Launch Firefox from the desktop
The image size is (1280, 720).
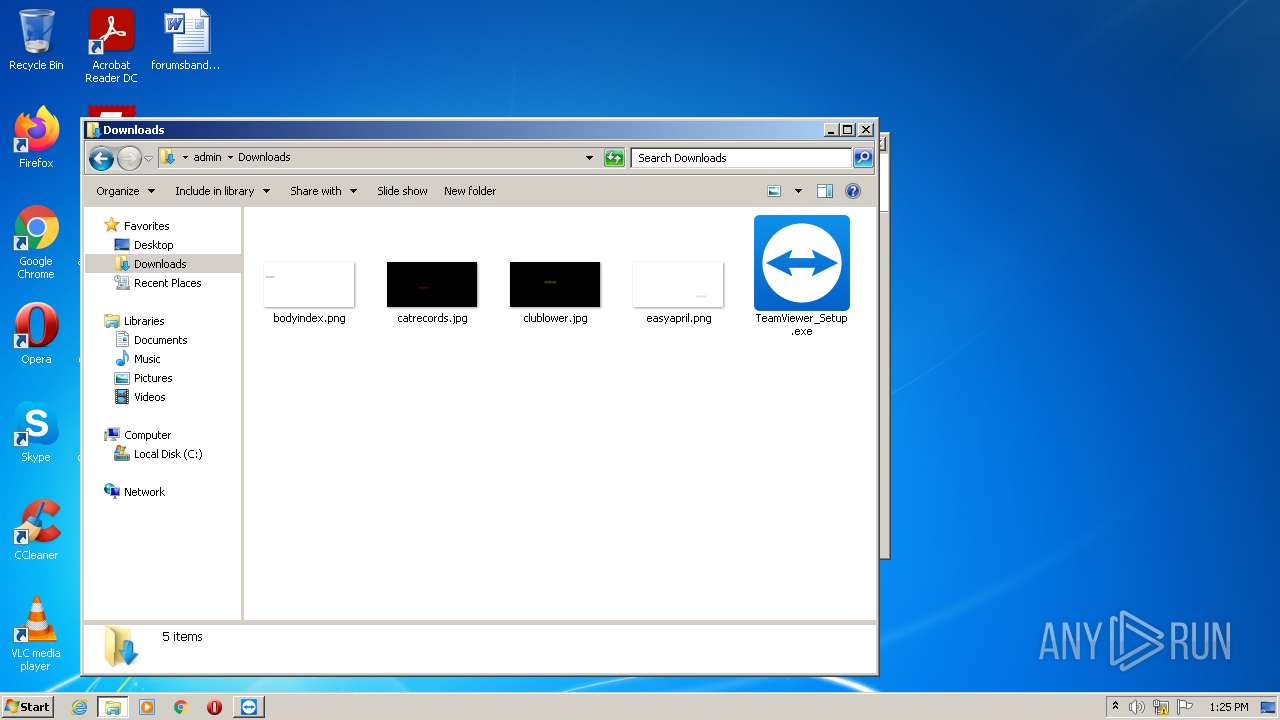tap(36, 137)
